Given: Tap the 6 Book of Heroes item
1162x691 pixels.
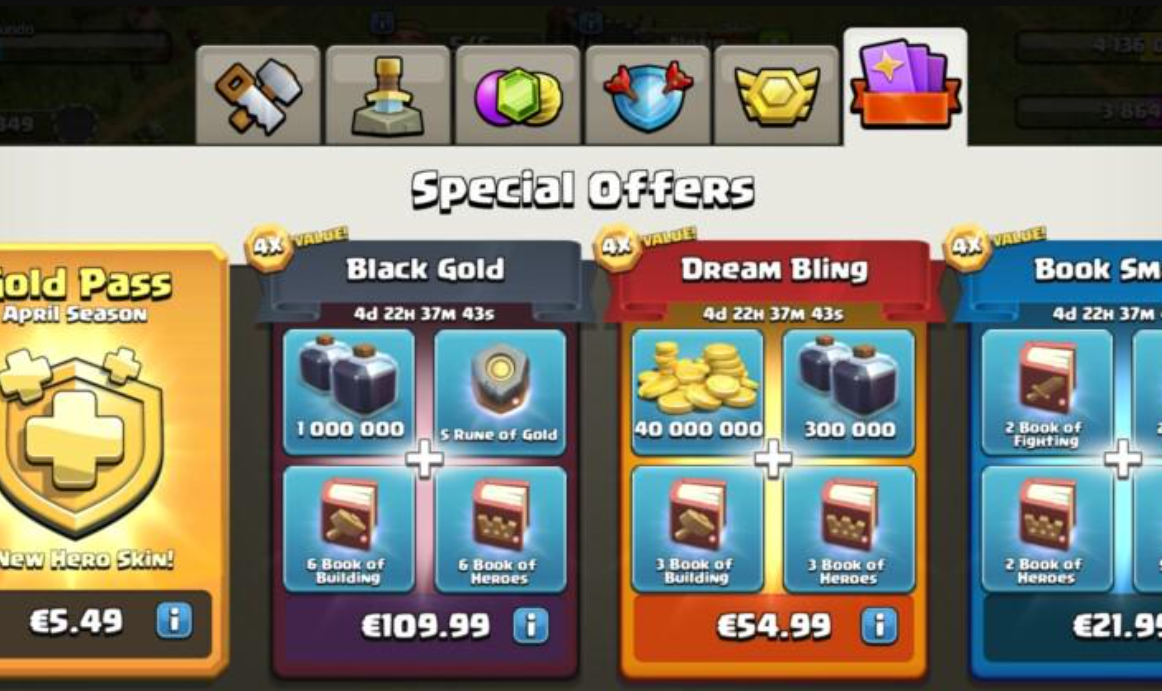Looking at the screenshot, I should [500, 529].
